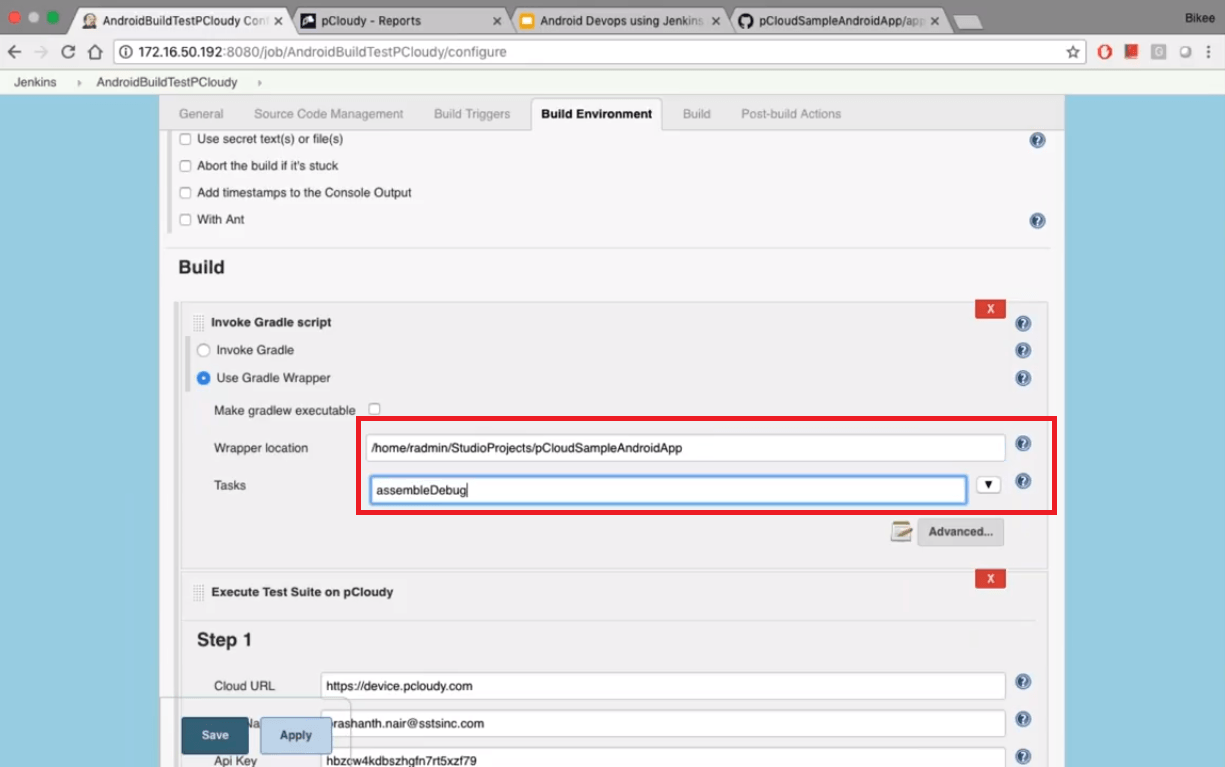This screenshot has width=1225, height=767.
Task: Show help for Invoke Gradle script
Action: tap(1023, 323)
